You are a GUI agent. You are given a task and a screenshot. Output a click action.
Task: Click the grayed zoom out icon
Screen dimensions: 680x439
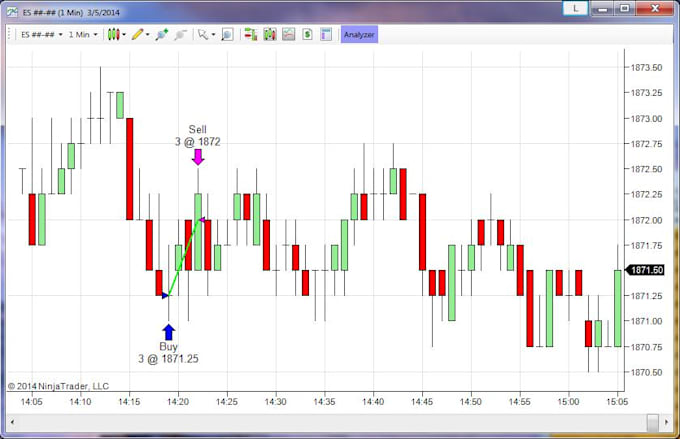click(x=180, y=35)
